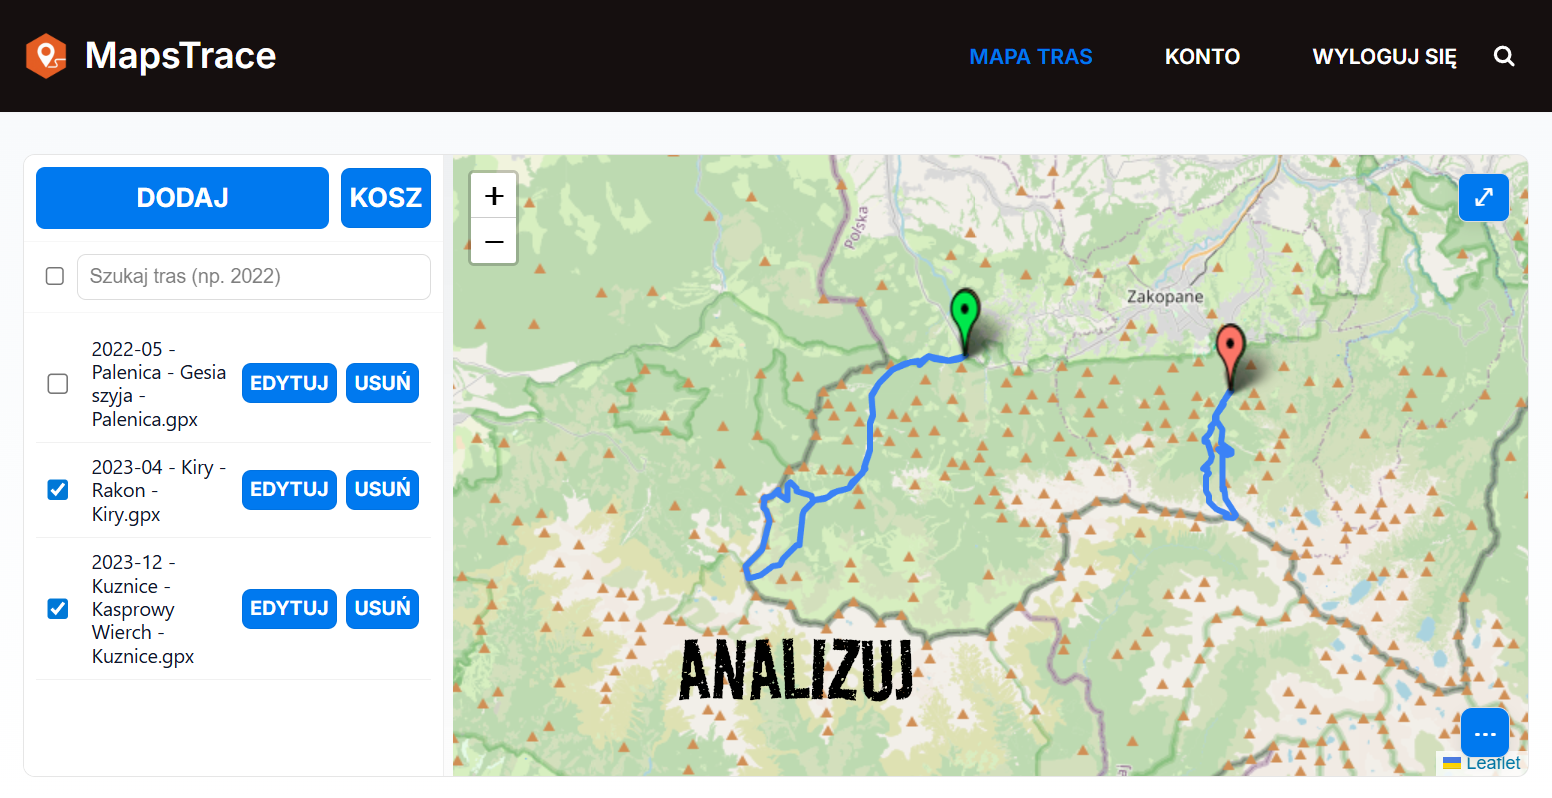Zoom in on the map
Screen dimensions: 1552x798
tap(494, 196)
